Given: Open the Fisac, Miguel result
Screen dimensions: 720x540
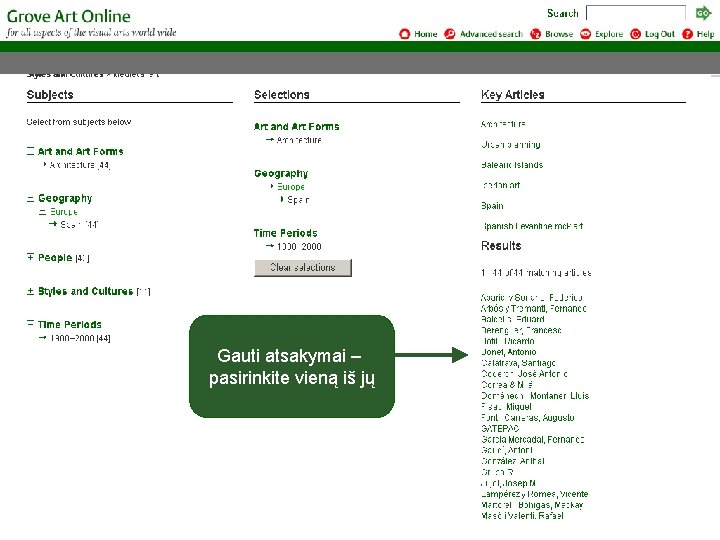Looking at the screenshot, I should tap(506, 407).
